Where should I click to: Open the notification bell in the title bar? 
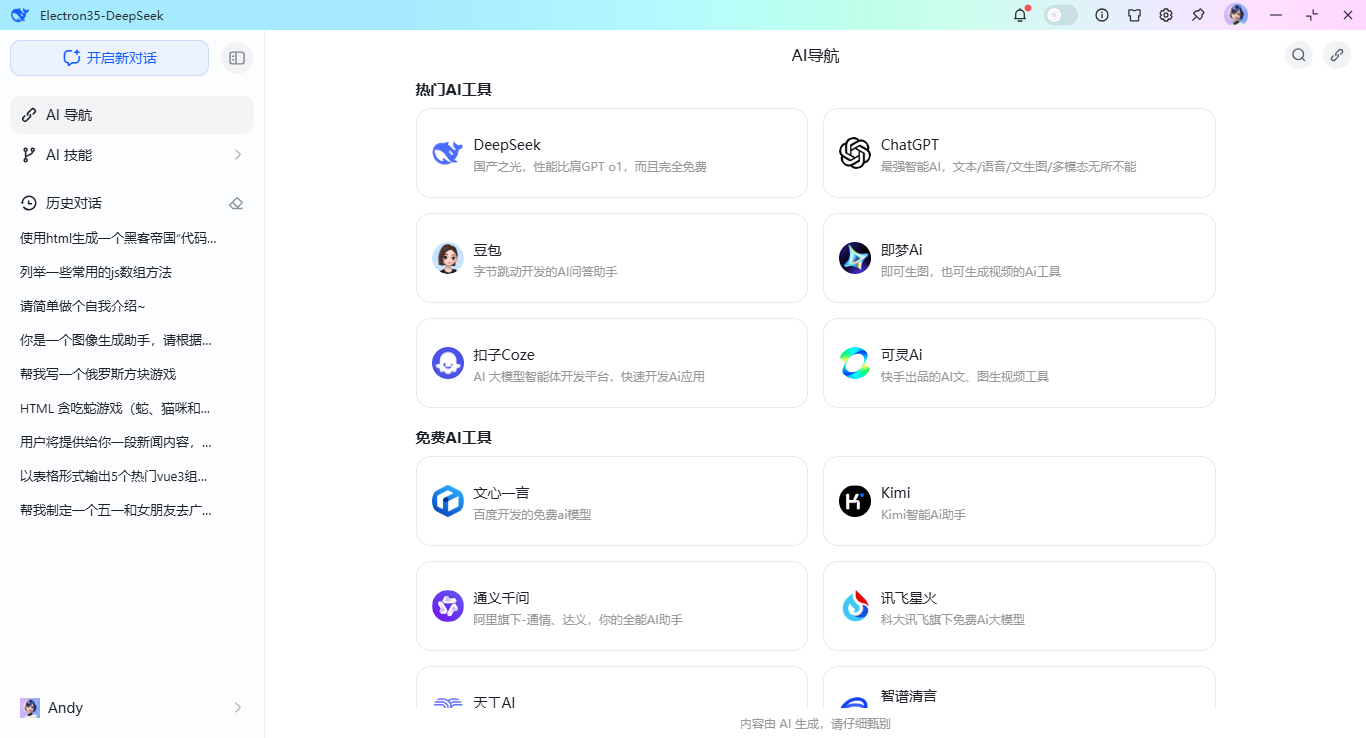click(1019, 15)
